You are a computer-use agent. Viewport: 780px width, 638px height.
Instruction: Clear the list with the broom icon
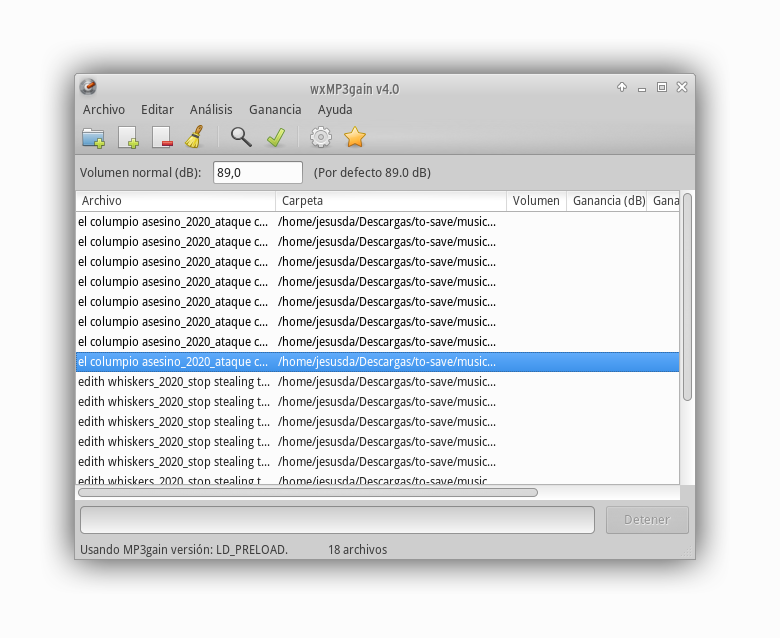(x=195, y=138)
